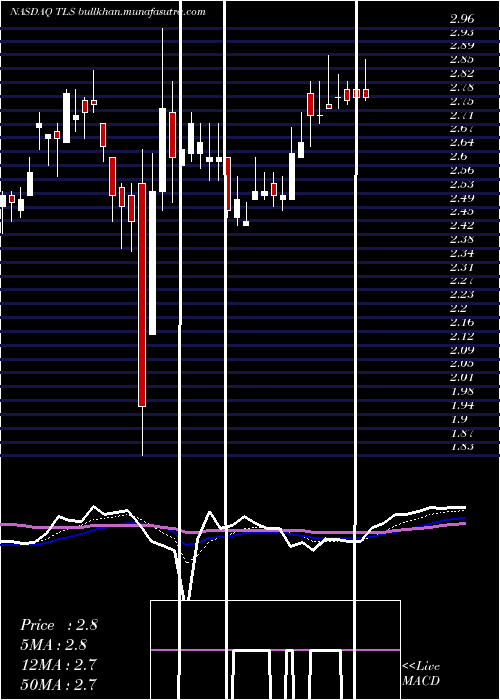Click the 2.56 price level label

click(462, 171)
